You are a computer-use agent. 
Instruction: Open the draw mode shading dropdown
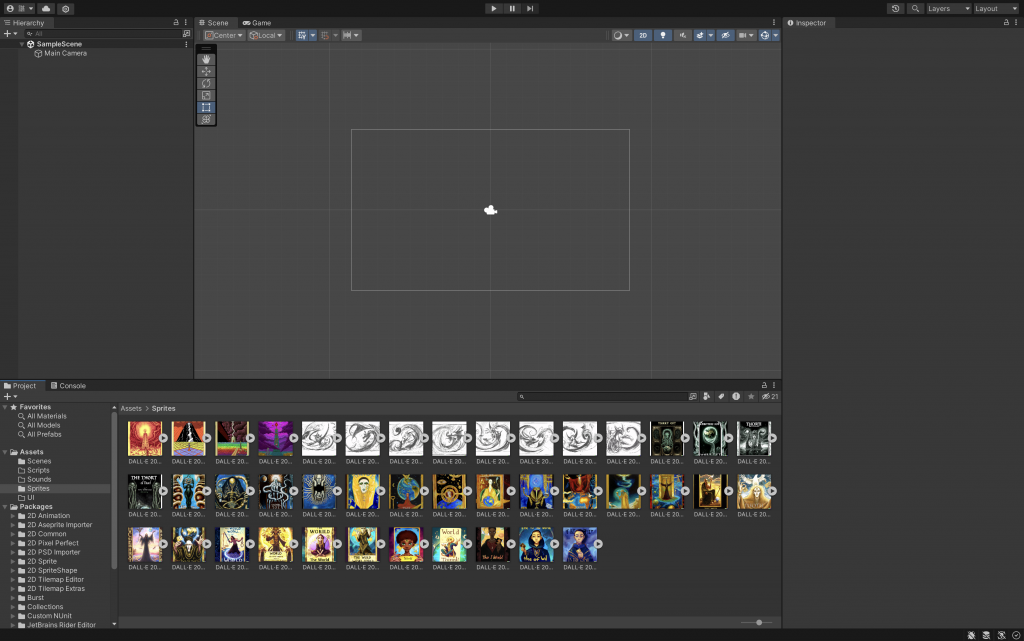click(x=621, y=35)
